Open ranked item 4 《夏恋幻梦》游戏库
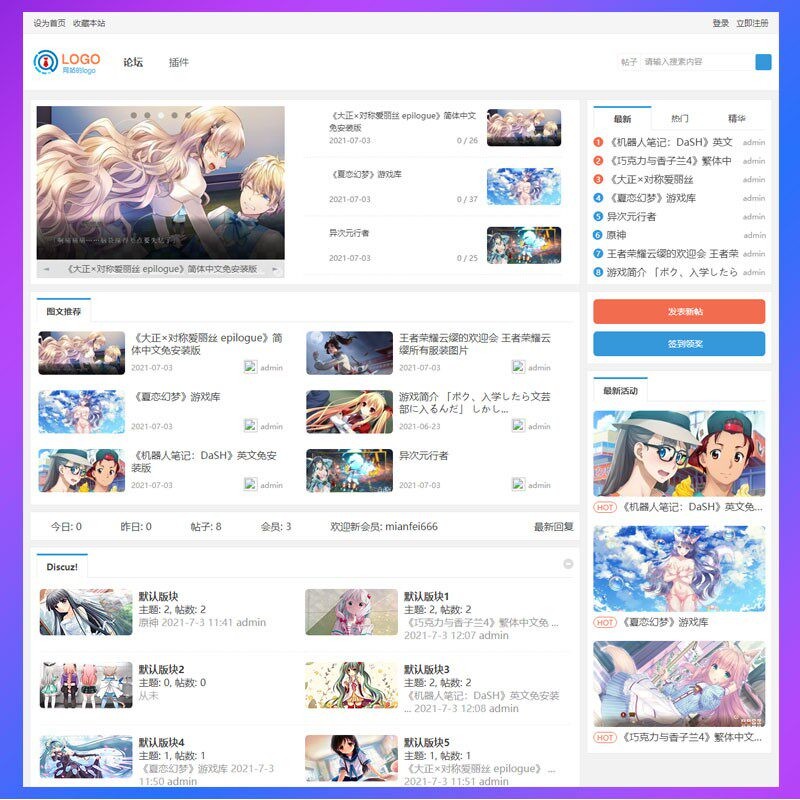This screenshot has width=800, height=800. pos(652,198)
